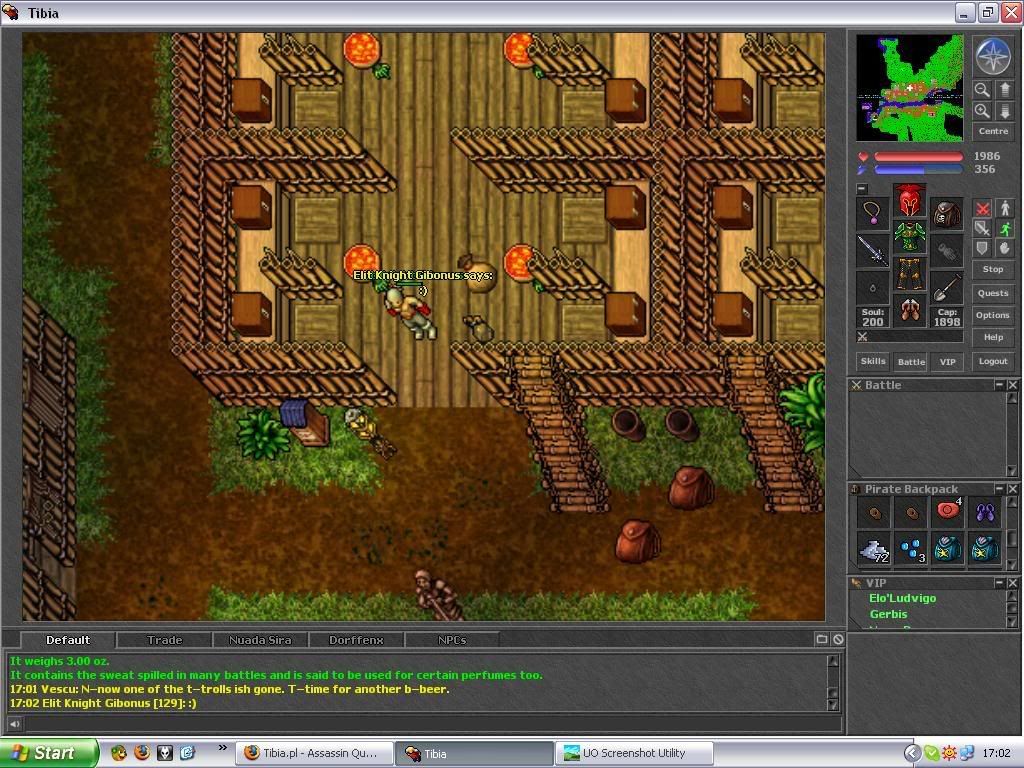Collapse the inventory with minus button
The width and height of the screenshot is (1024, 768).
pos(862,189)
